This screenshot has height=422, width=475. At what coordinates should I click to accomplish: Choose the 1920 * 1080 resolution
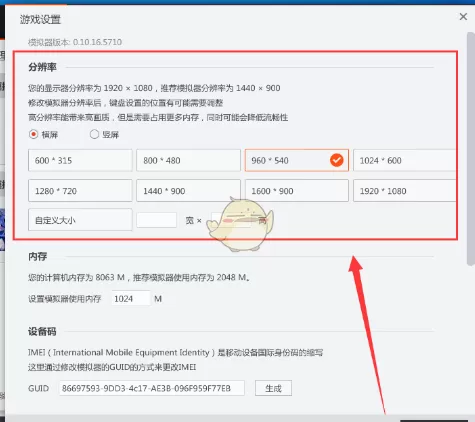(405, 191)
